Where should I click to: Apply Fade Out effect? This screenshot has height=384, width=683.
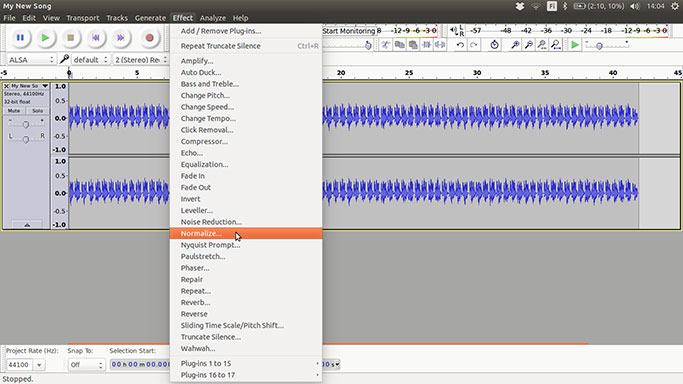pyautogui.click(x=246, y=188)
